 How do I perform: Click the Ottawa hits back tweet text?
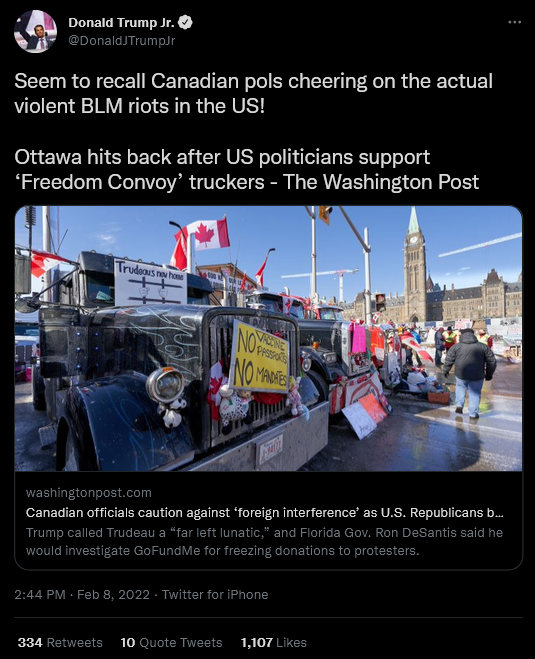pos(247,169)
